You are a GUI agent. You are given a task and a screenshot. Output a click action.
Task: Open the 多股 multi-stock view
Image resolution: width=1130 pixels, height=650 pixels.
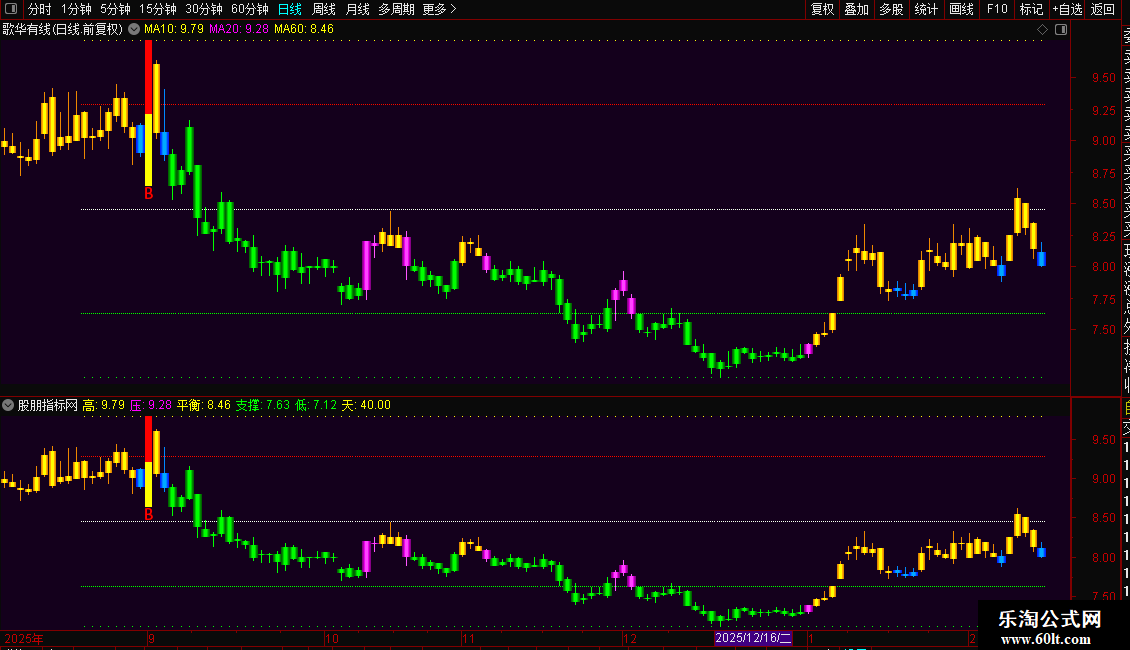click(x=891, y=9)
